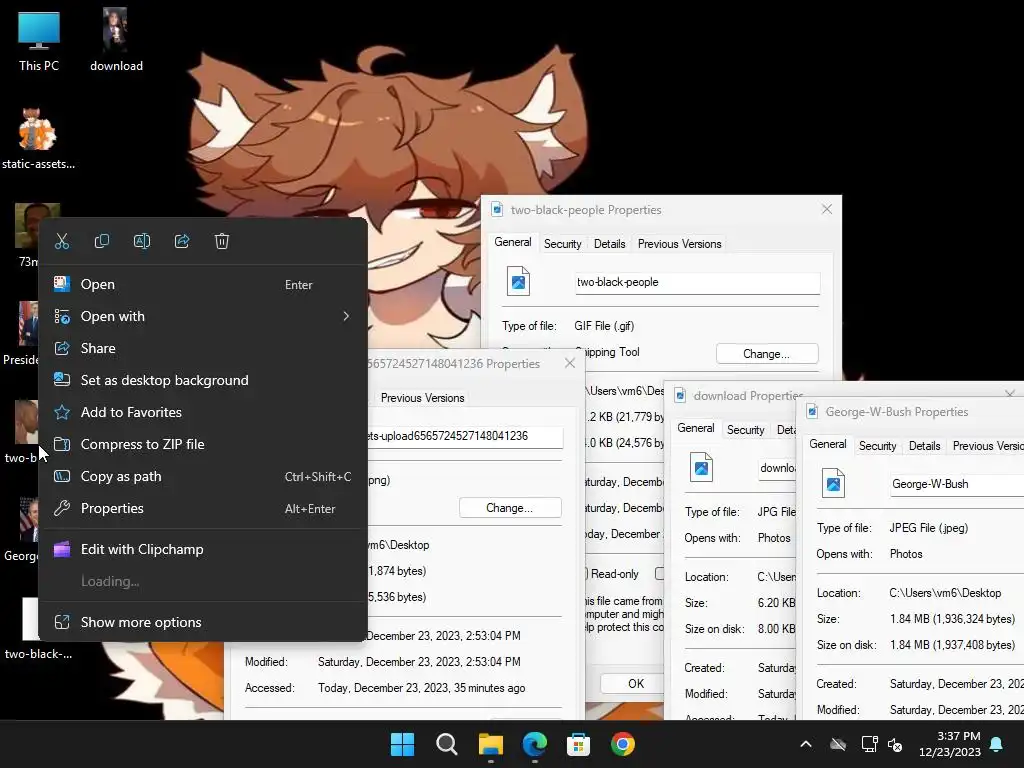
Task: Select Copy as path
Action: [x=202, y=477]
